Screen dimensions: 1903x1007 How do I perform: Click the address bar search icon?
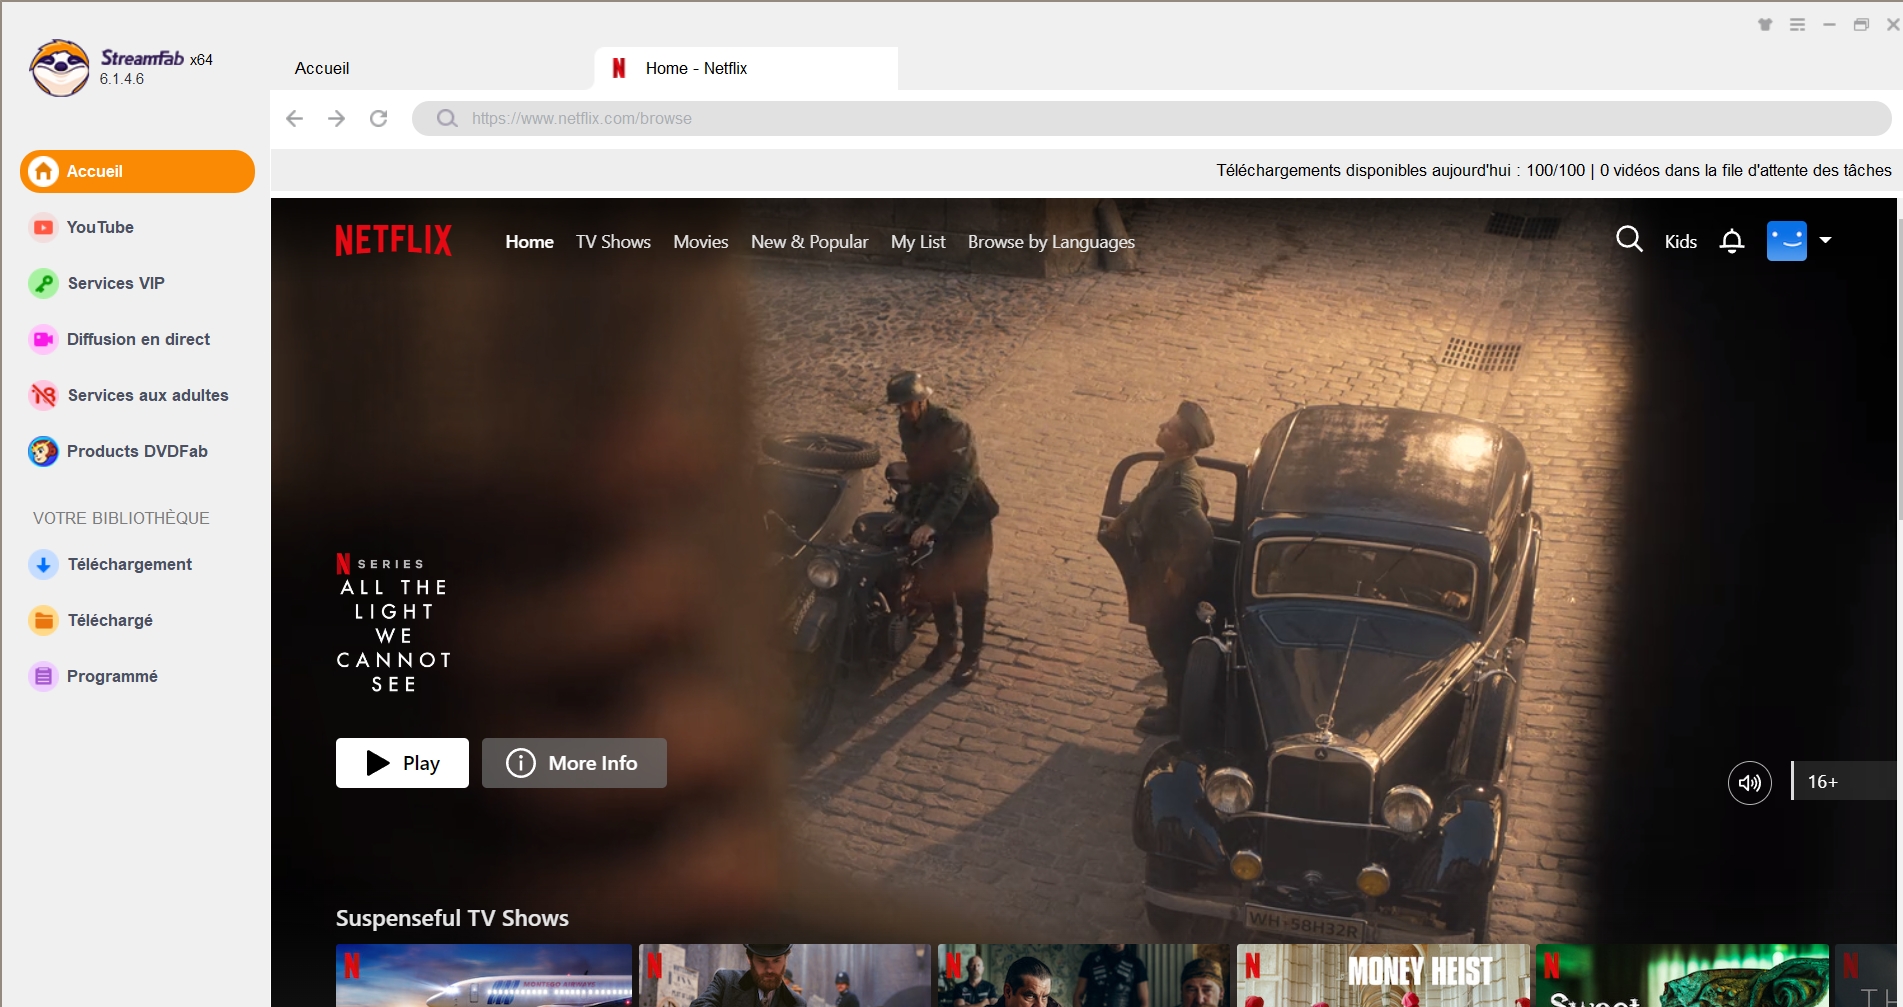coord(447,118)
